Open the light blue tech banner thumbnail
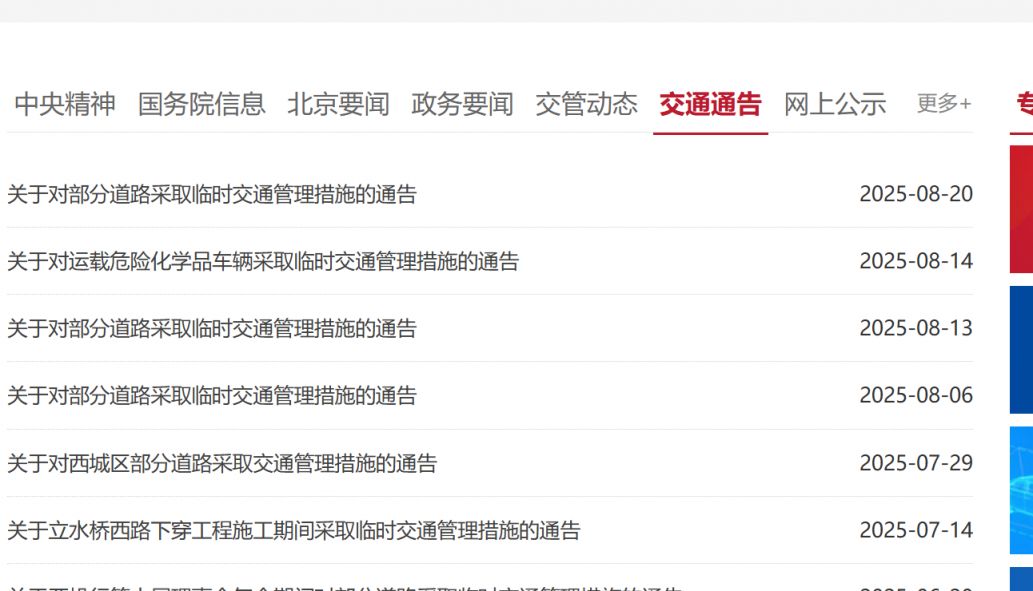 click(x=1021, y=490)
